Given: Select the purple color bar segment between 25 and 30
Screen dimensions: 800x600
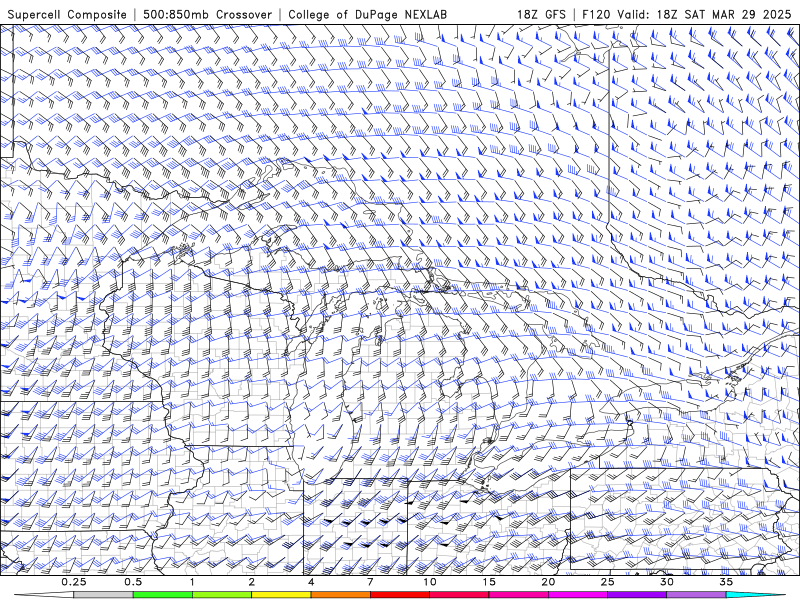Looking at the screenshot, I should click(637, 595).
